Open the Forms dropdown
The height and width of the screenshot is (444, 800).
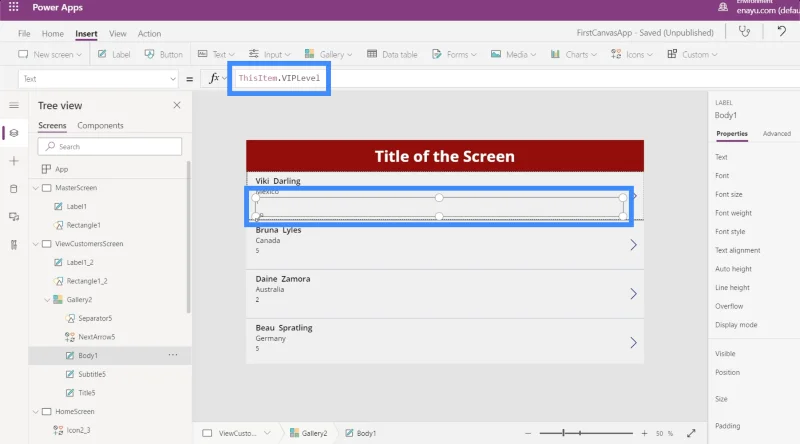(x=454, y=54)
